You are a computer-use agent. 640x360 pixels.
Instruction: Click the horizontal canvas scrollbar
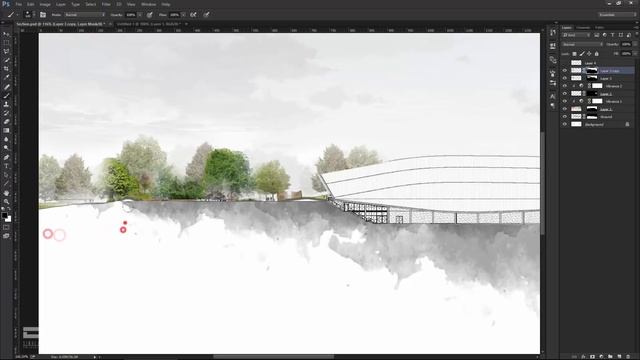click(273, 357)
